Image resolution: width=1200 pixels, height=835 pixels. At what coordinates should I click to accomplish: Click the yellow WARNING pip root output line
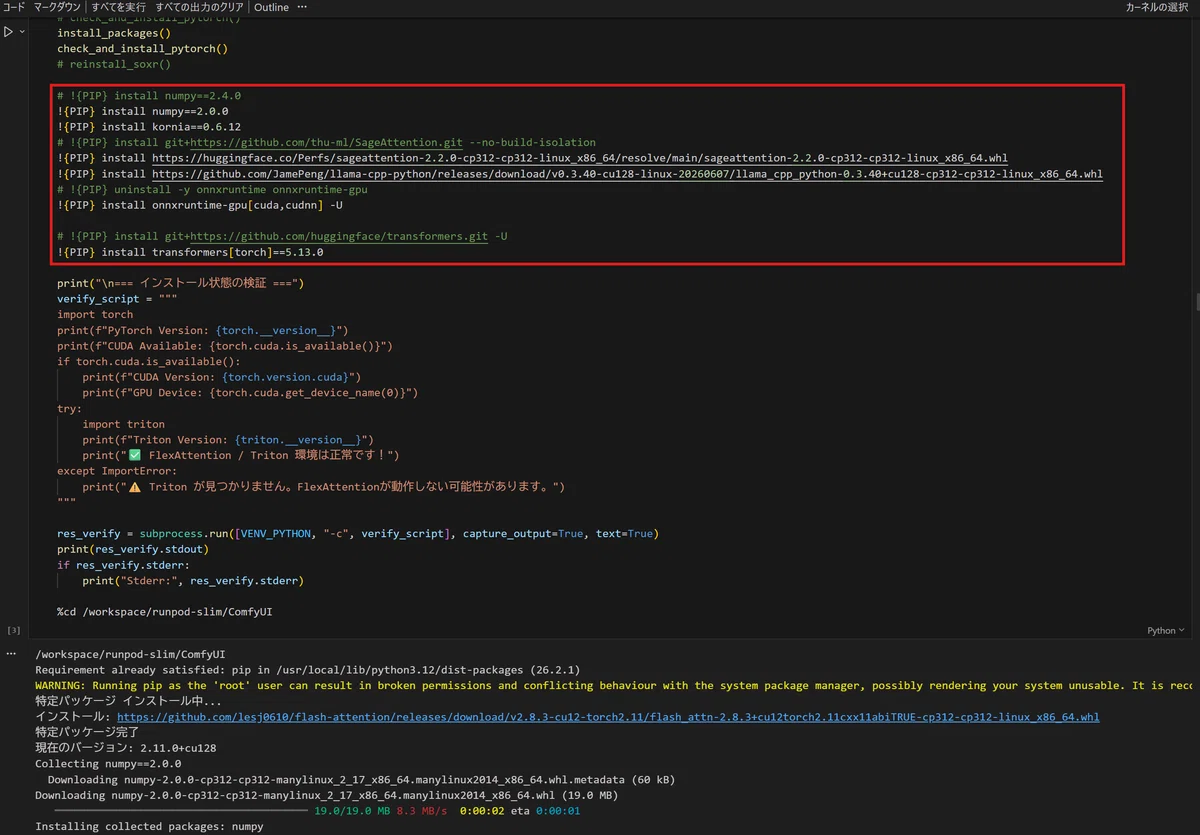[x=614, y=685]
